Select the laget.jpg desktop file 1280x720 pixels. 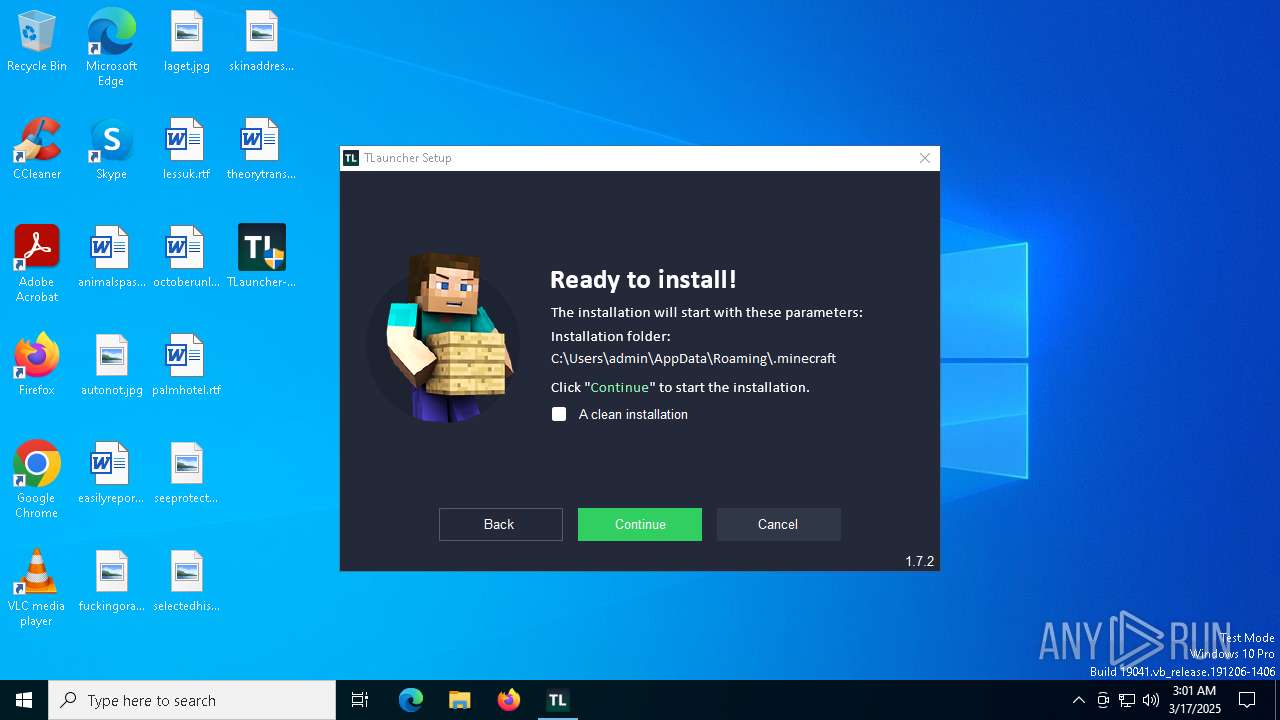(x=187, y=42)
